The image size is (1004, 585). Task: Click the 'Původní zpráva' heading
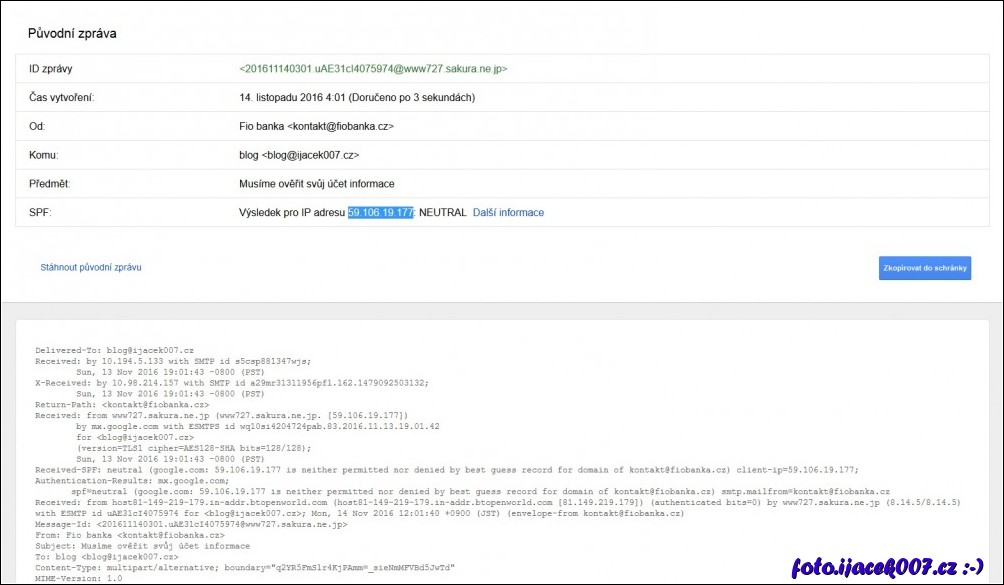72,33
